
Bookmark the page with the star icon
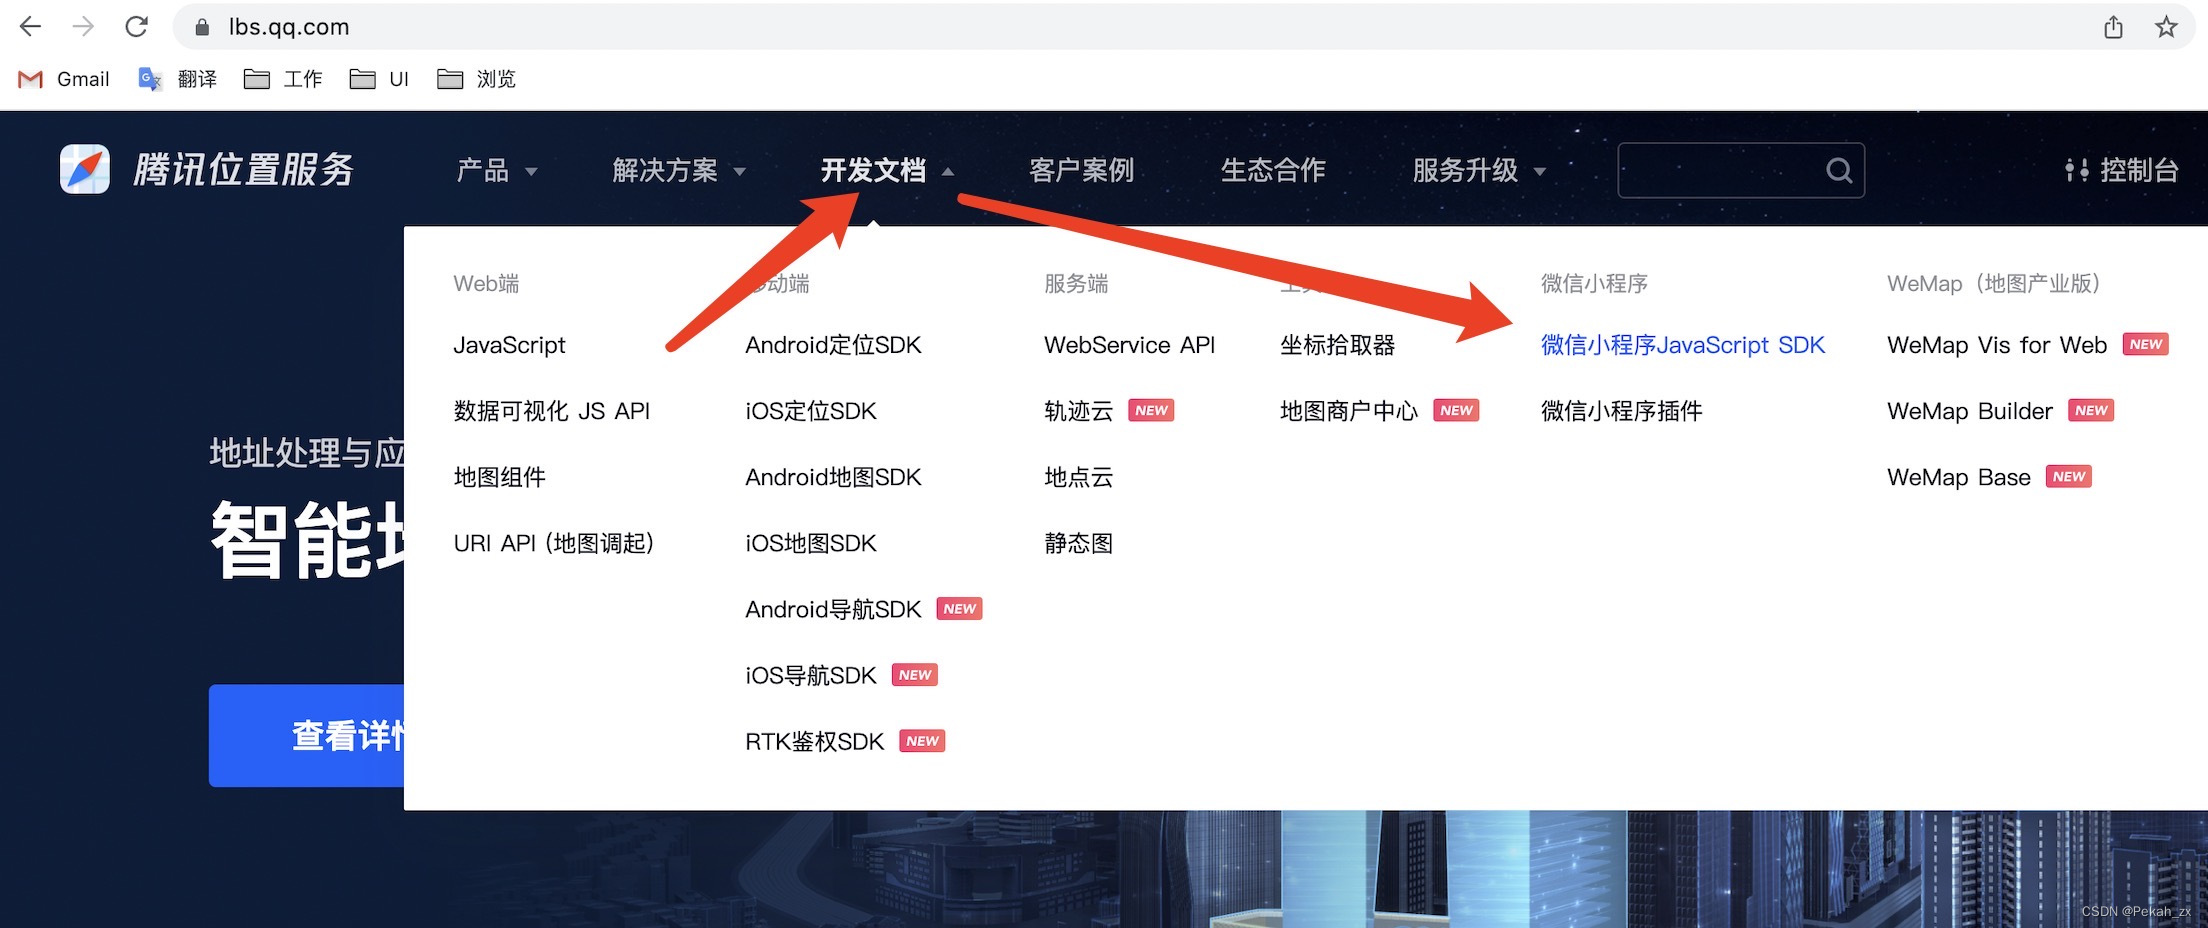pos(2166,27)
